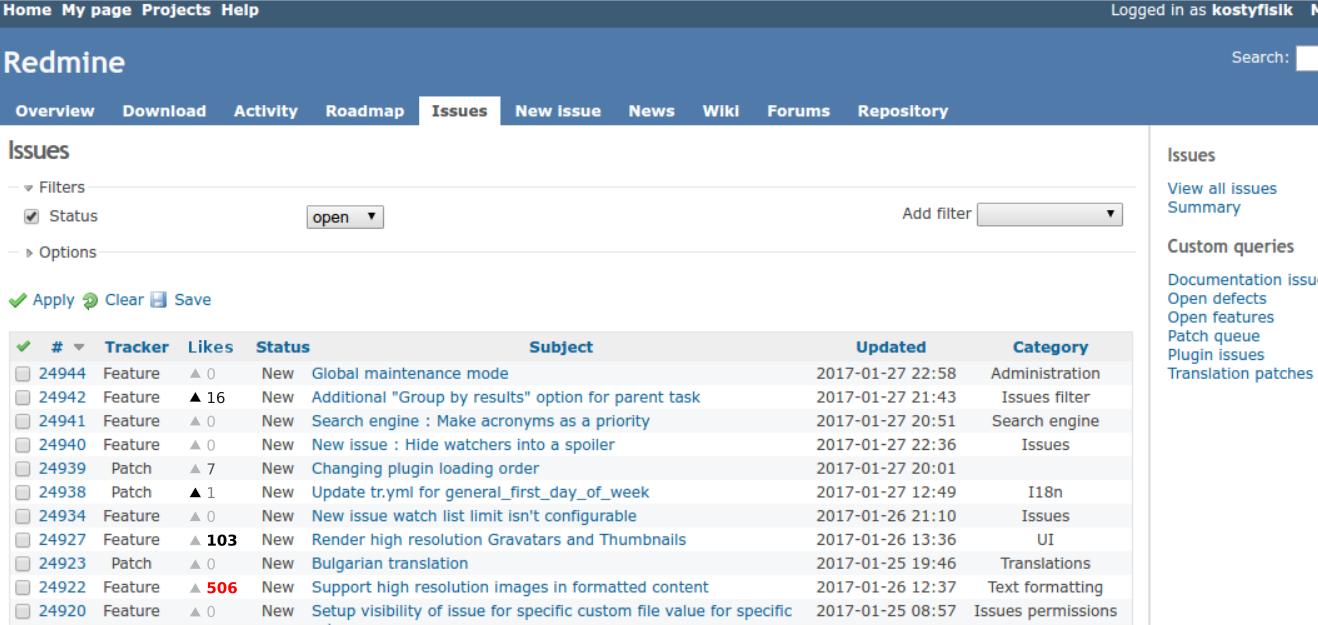Click like triangle for Bulgarian translation row

click(x=195, y=564)
